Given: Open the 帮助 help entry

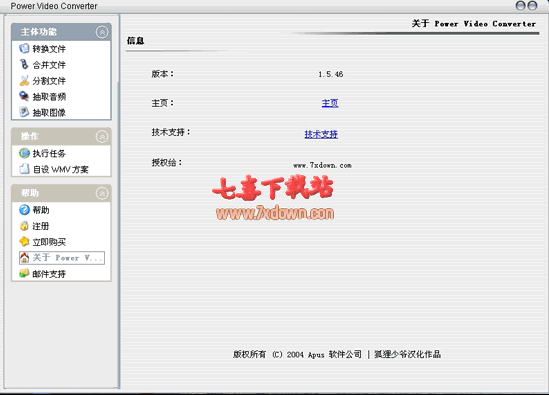Looking at the screenshot, I should point(41,210).
